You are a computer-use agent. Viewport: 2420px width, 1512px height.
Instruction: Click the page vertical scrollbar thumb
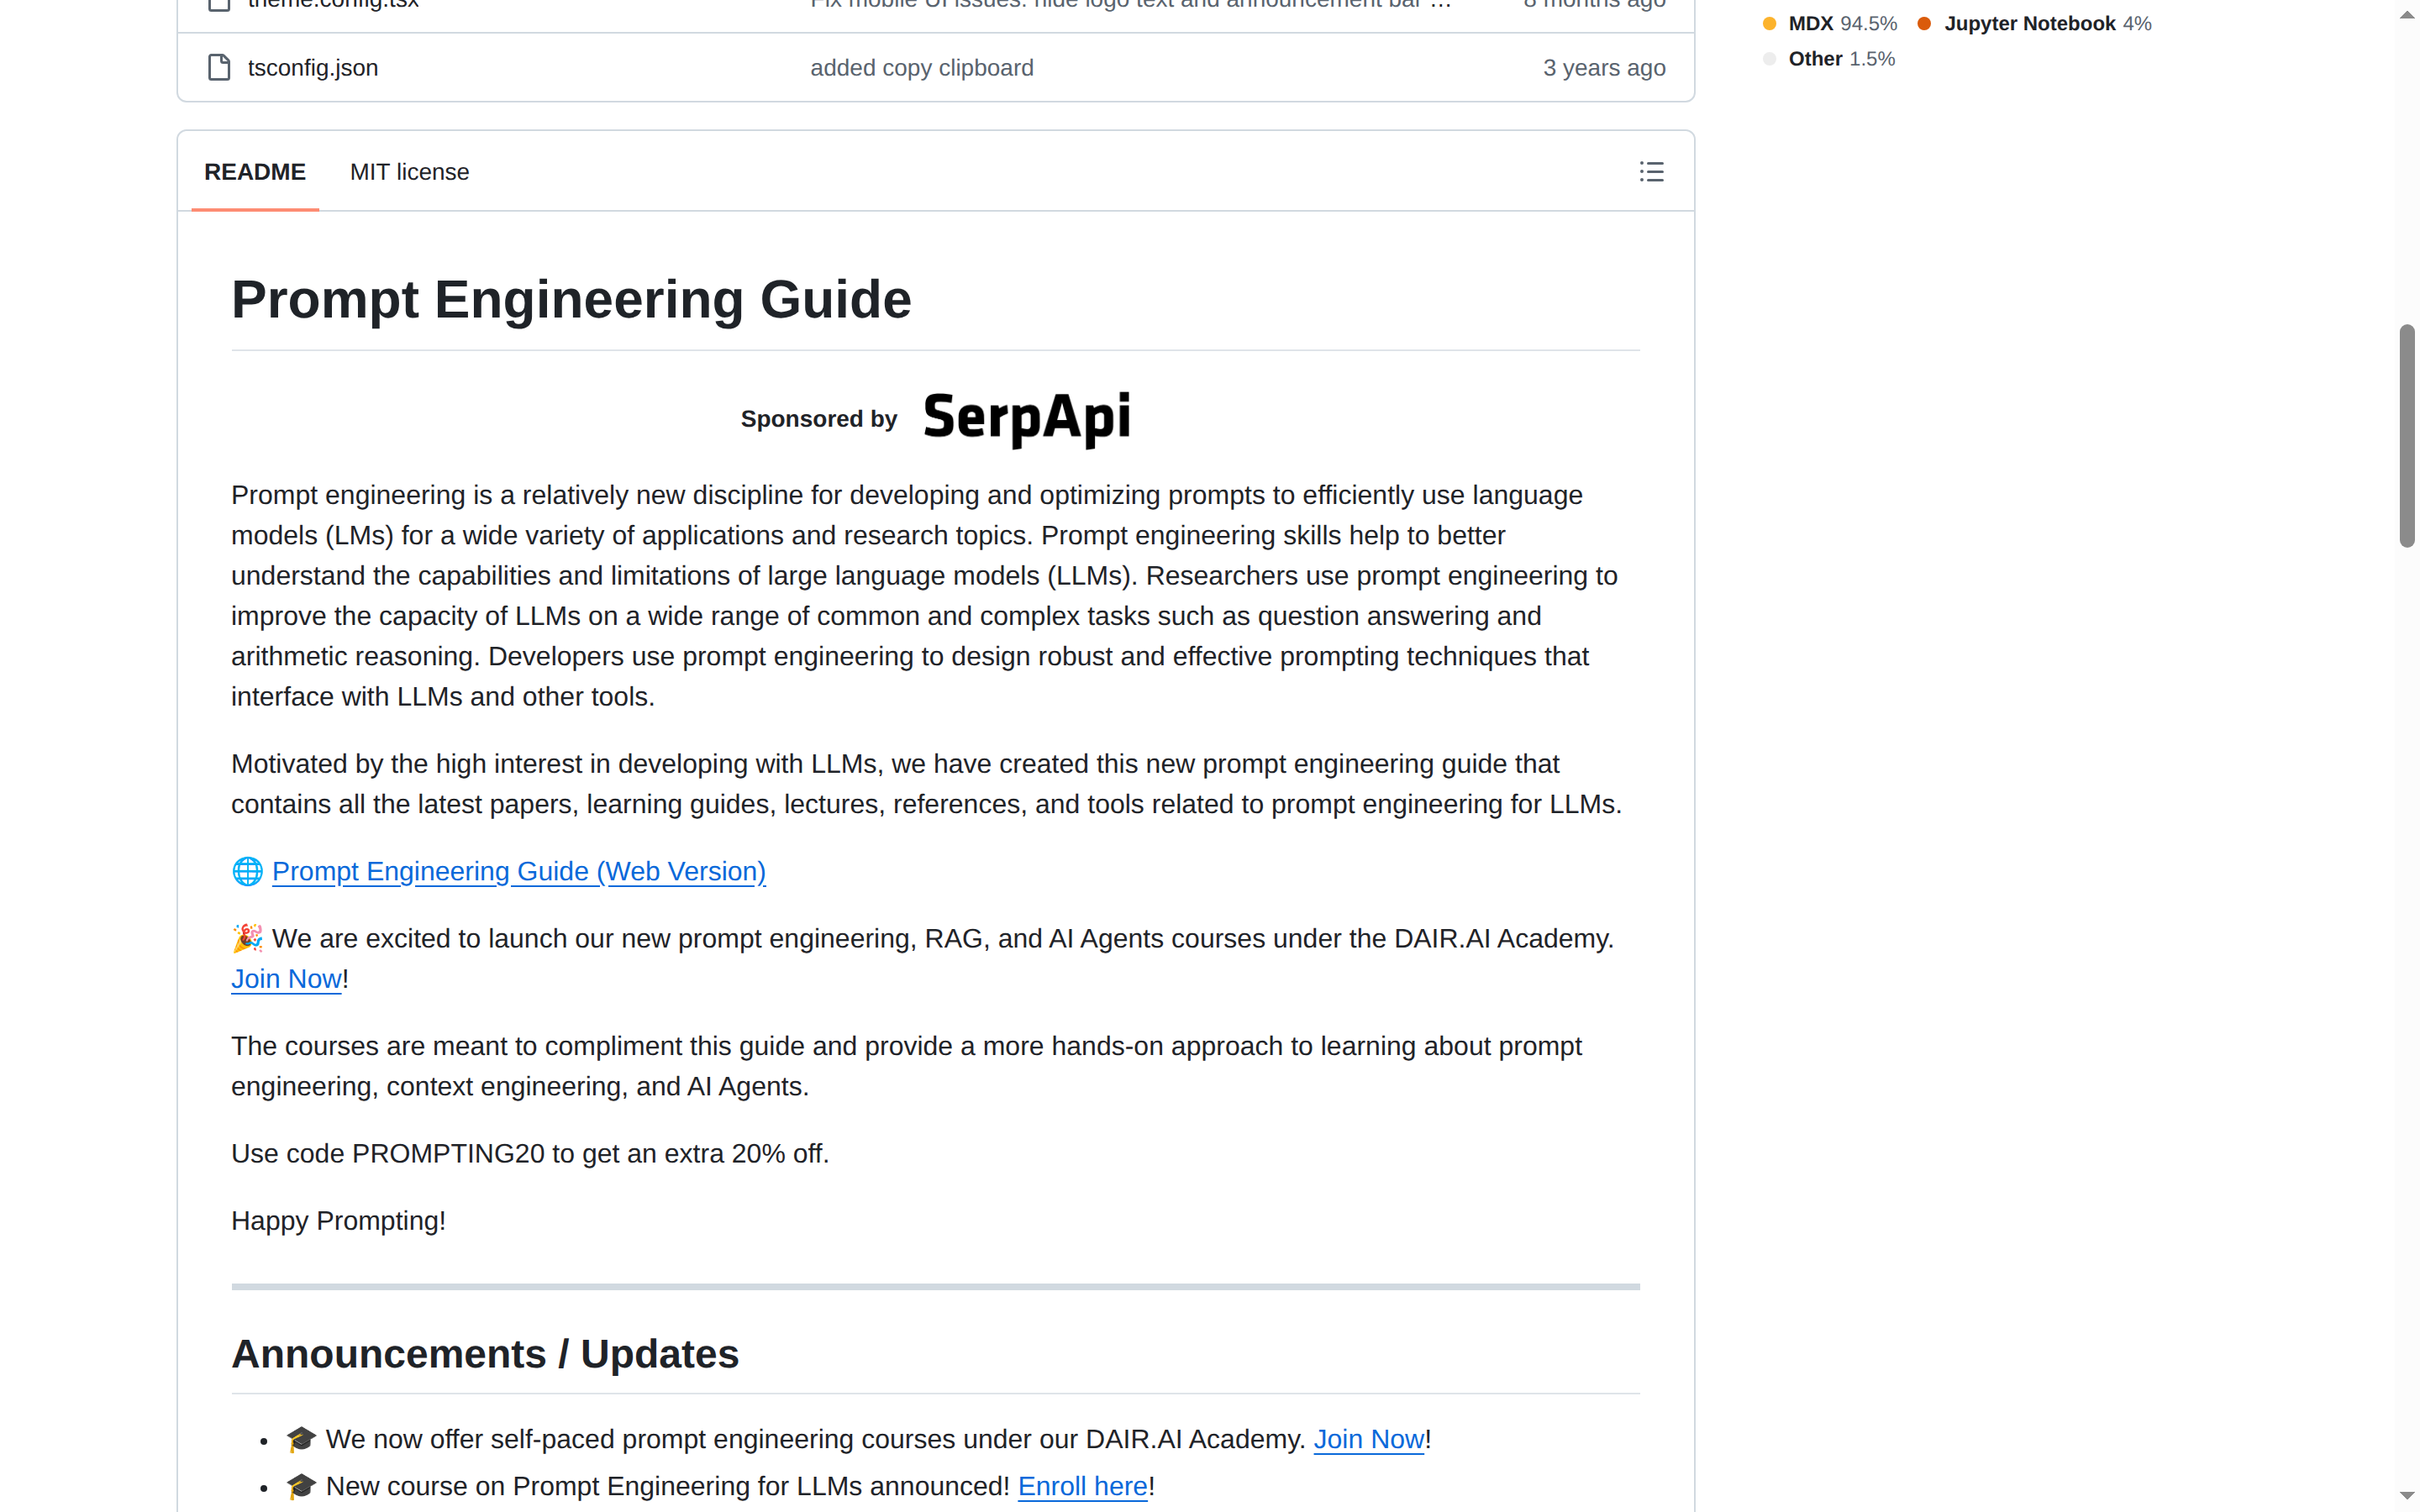pos(2407,436)
